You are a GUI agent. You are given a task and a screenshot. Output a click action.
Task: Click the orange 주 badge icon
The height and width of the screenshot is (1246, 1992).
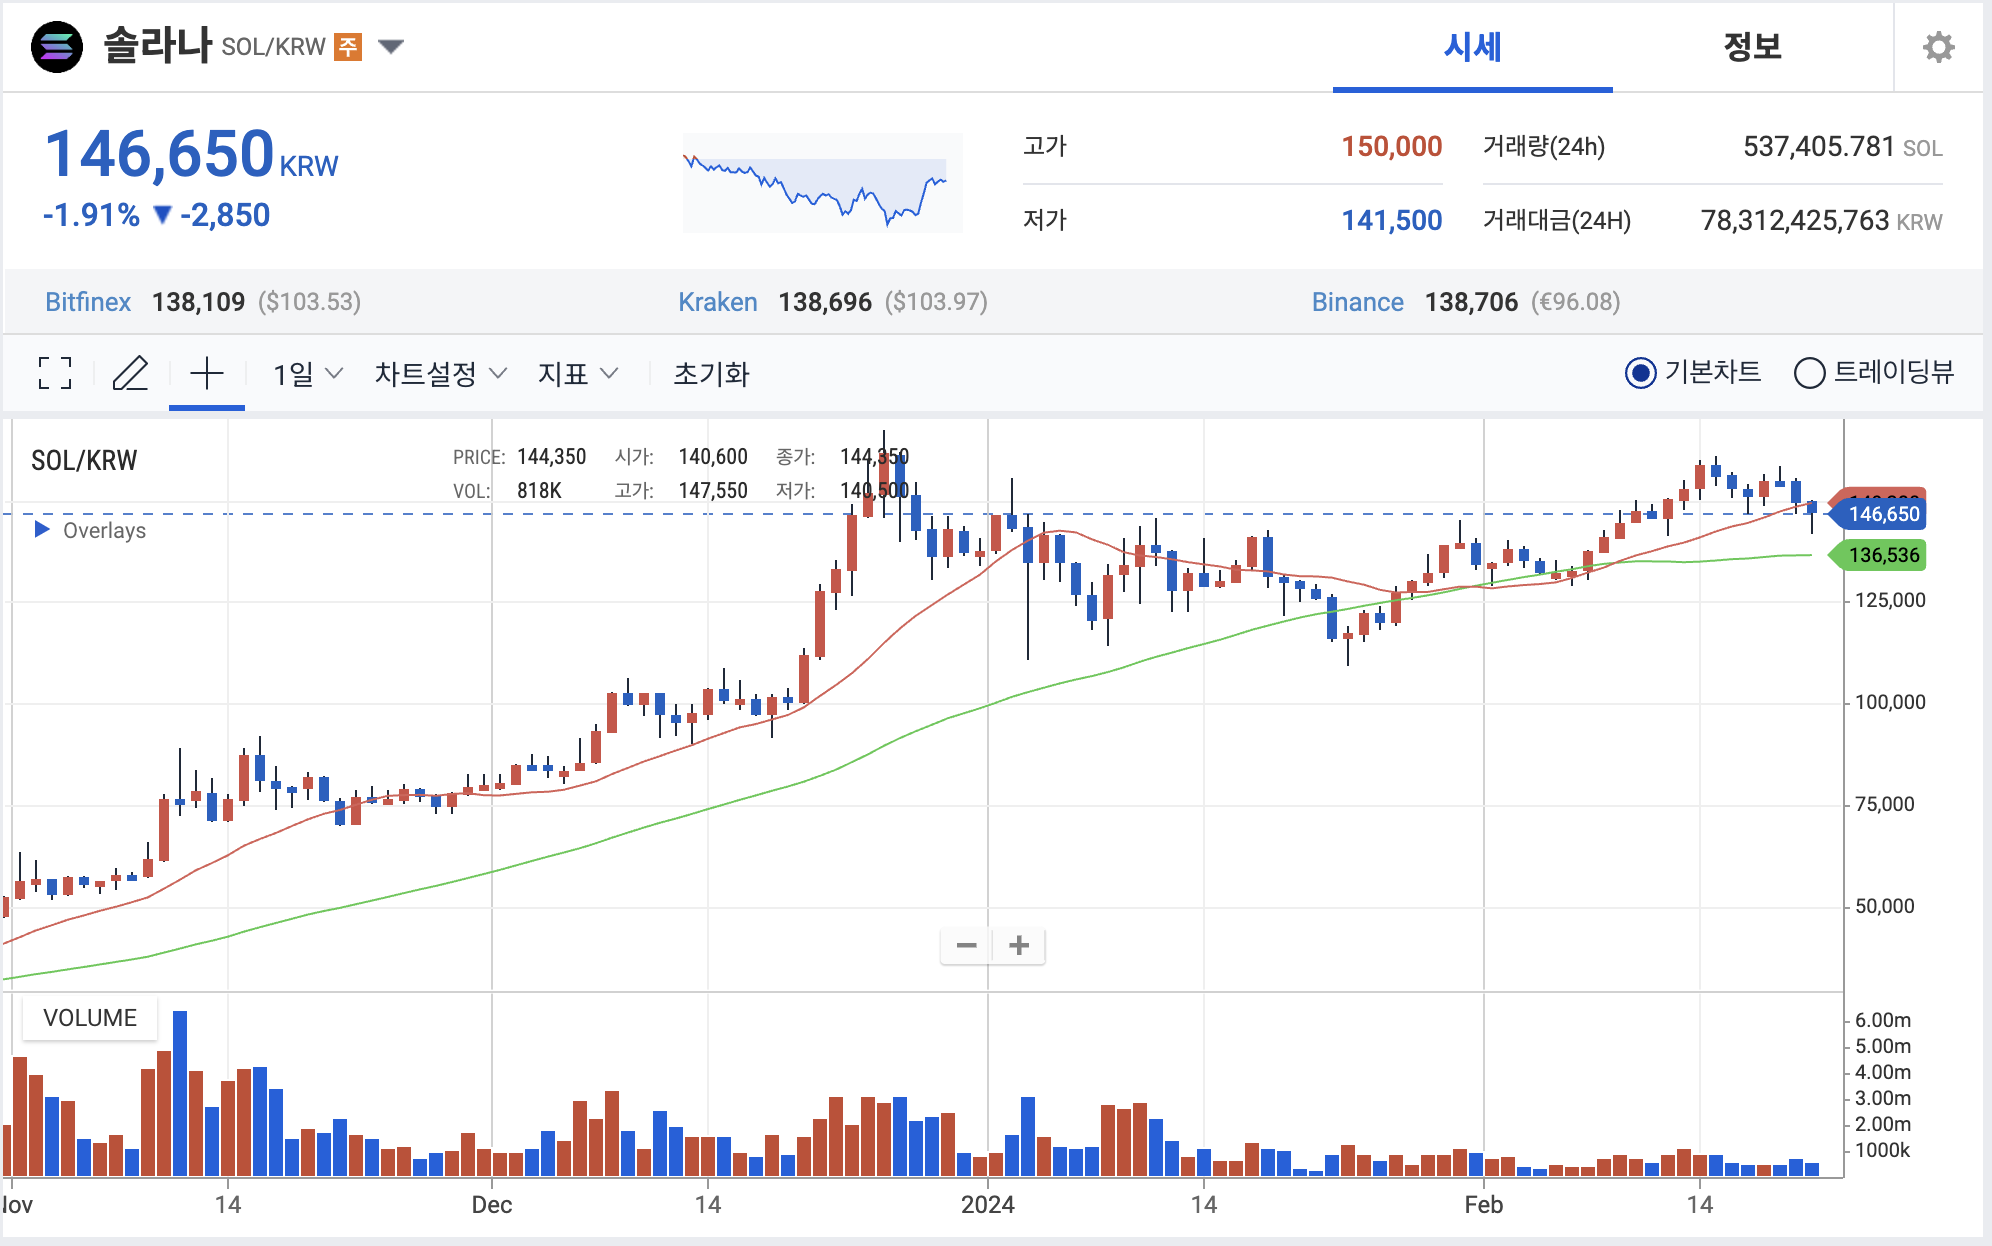pos(347,47)
